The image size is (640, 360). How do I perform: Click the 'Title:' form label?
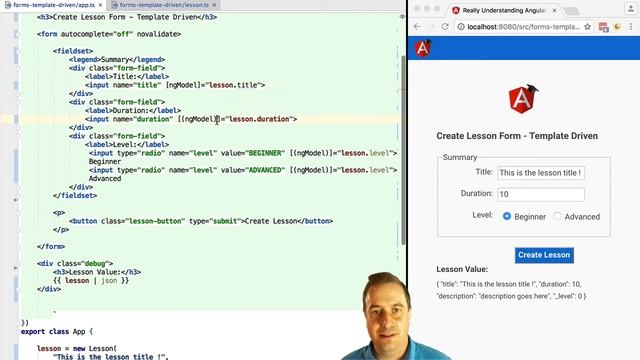click(484, 172)
